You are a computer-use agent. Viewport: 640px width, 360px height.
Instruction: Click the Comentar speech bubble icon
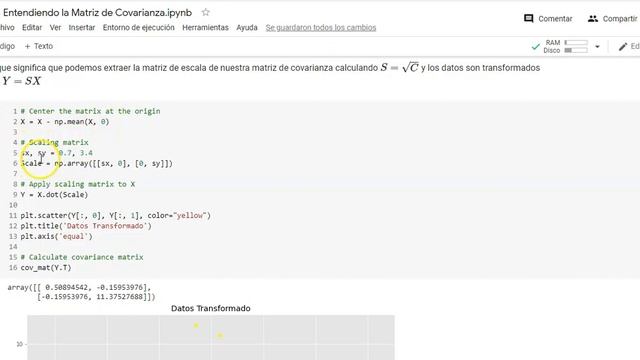(529, 18)
